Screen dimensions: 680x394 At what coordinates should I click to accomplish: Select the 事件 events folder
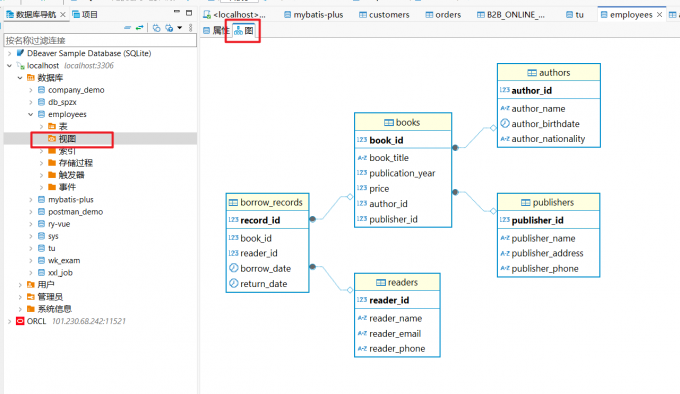pos(67,187)
